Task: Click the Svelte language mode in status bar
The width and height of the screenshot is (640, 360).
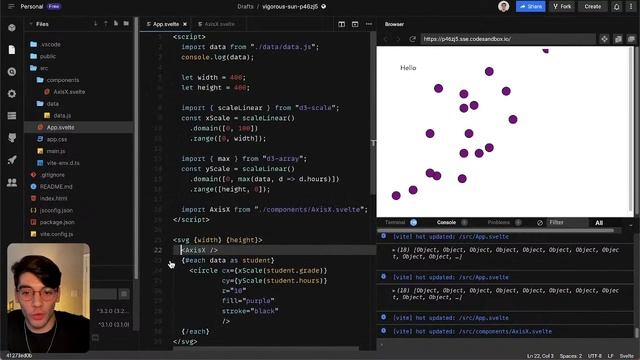Action: pyautogui.click(x=627, y=356)
